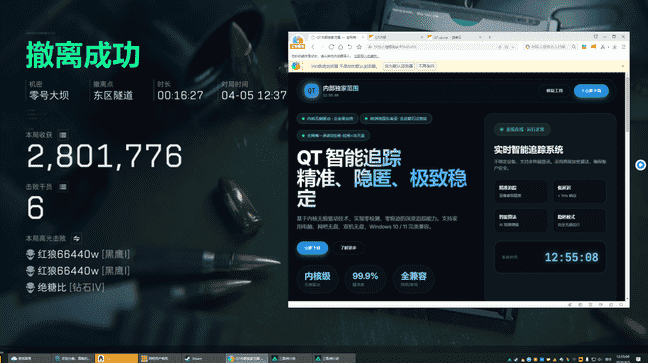
Task: Click the 了解更多 button
Action: point(348,248)
